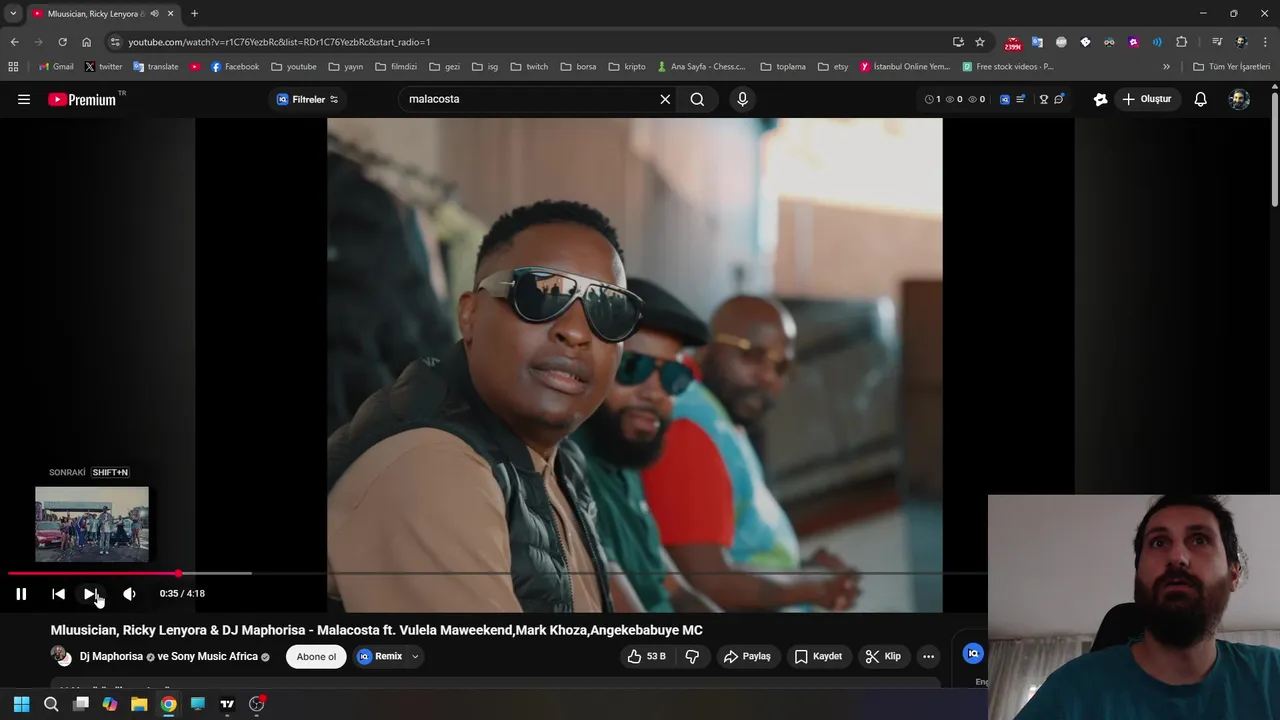Open the three-dot more actions menu

[929, 657]
